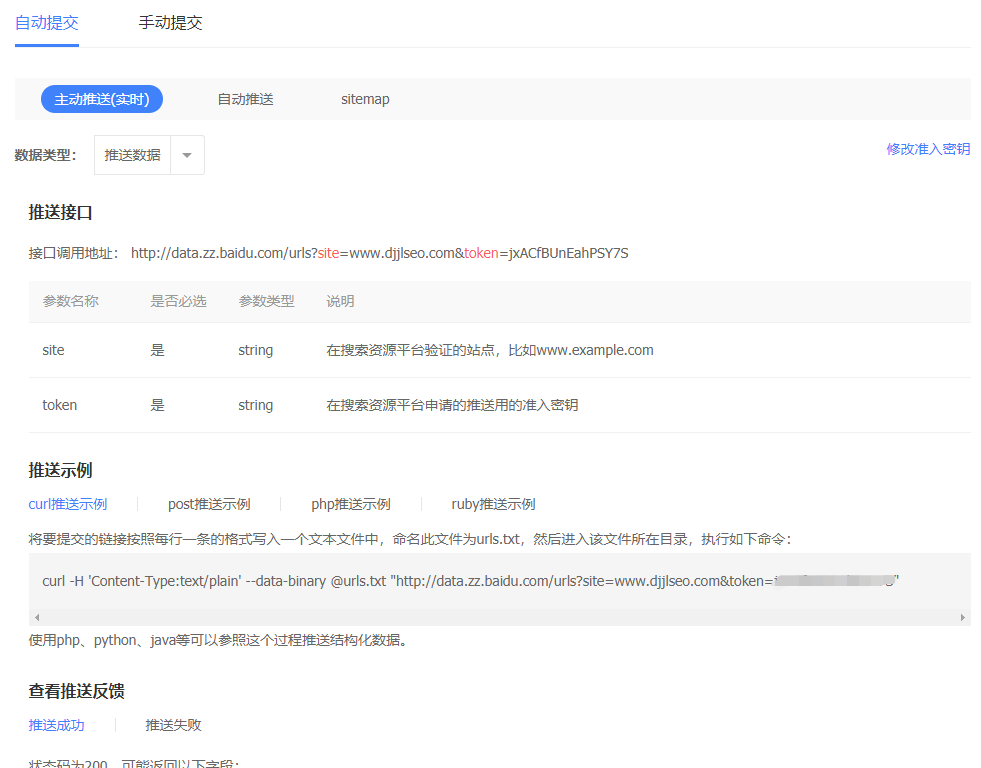
Task: Click the curl command text in code box
Action: (400, 581)
